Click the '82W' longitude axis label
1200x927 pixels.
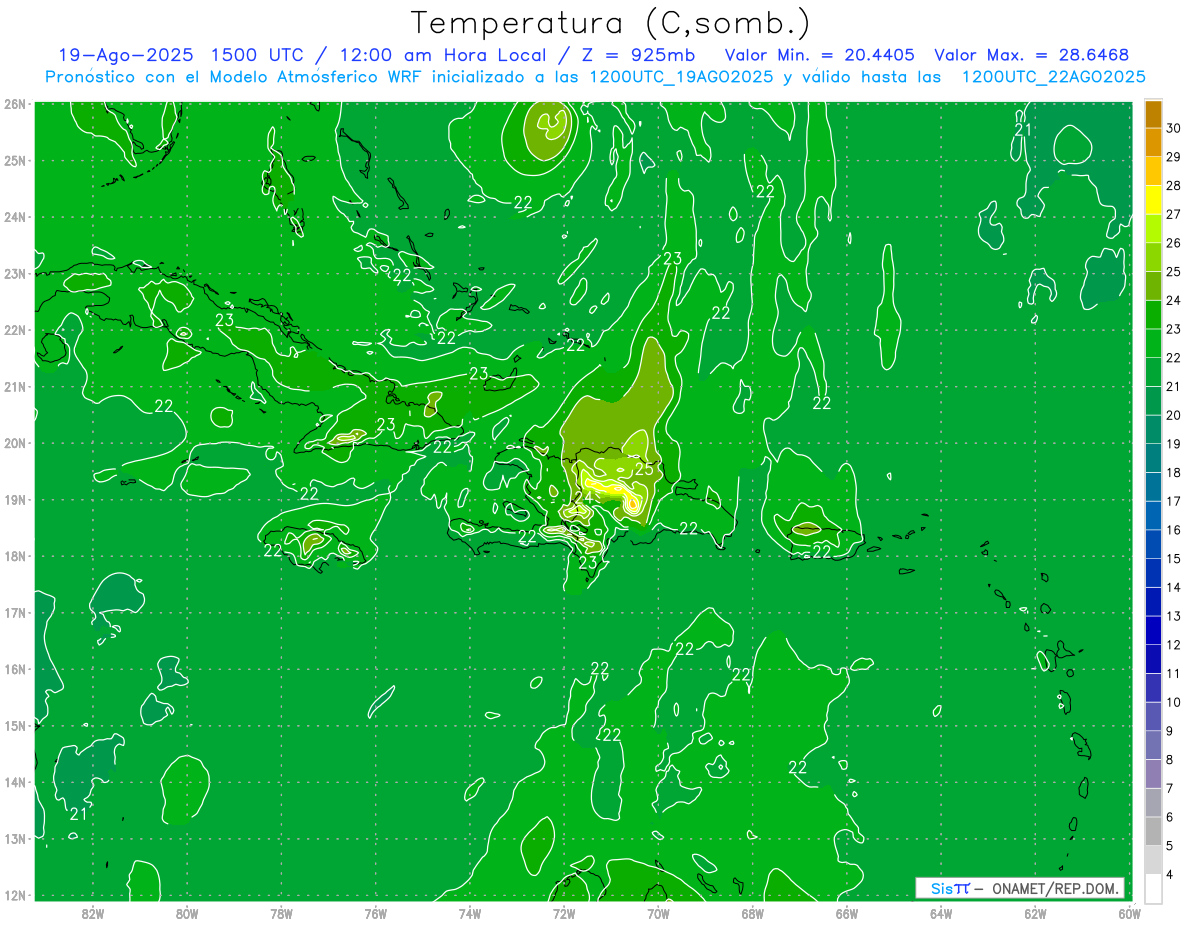tap(93, 913)
